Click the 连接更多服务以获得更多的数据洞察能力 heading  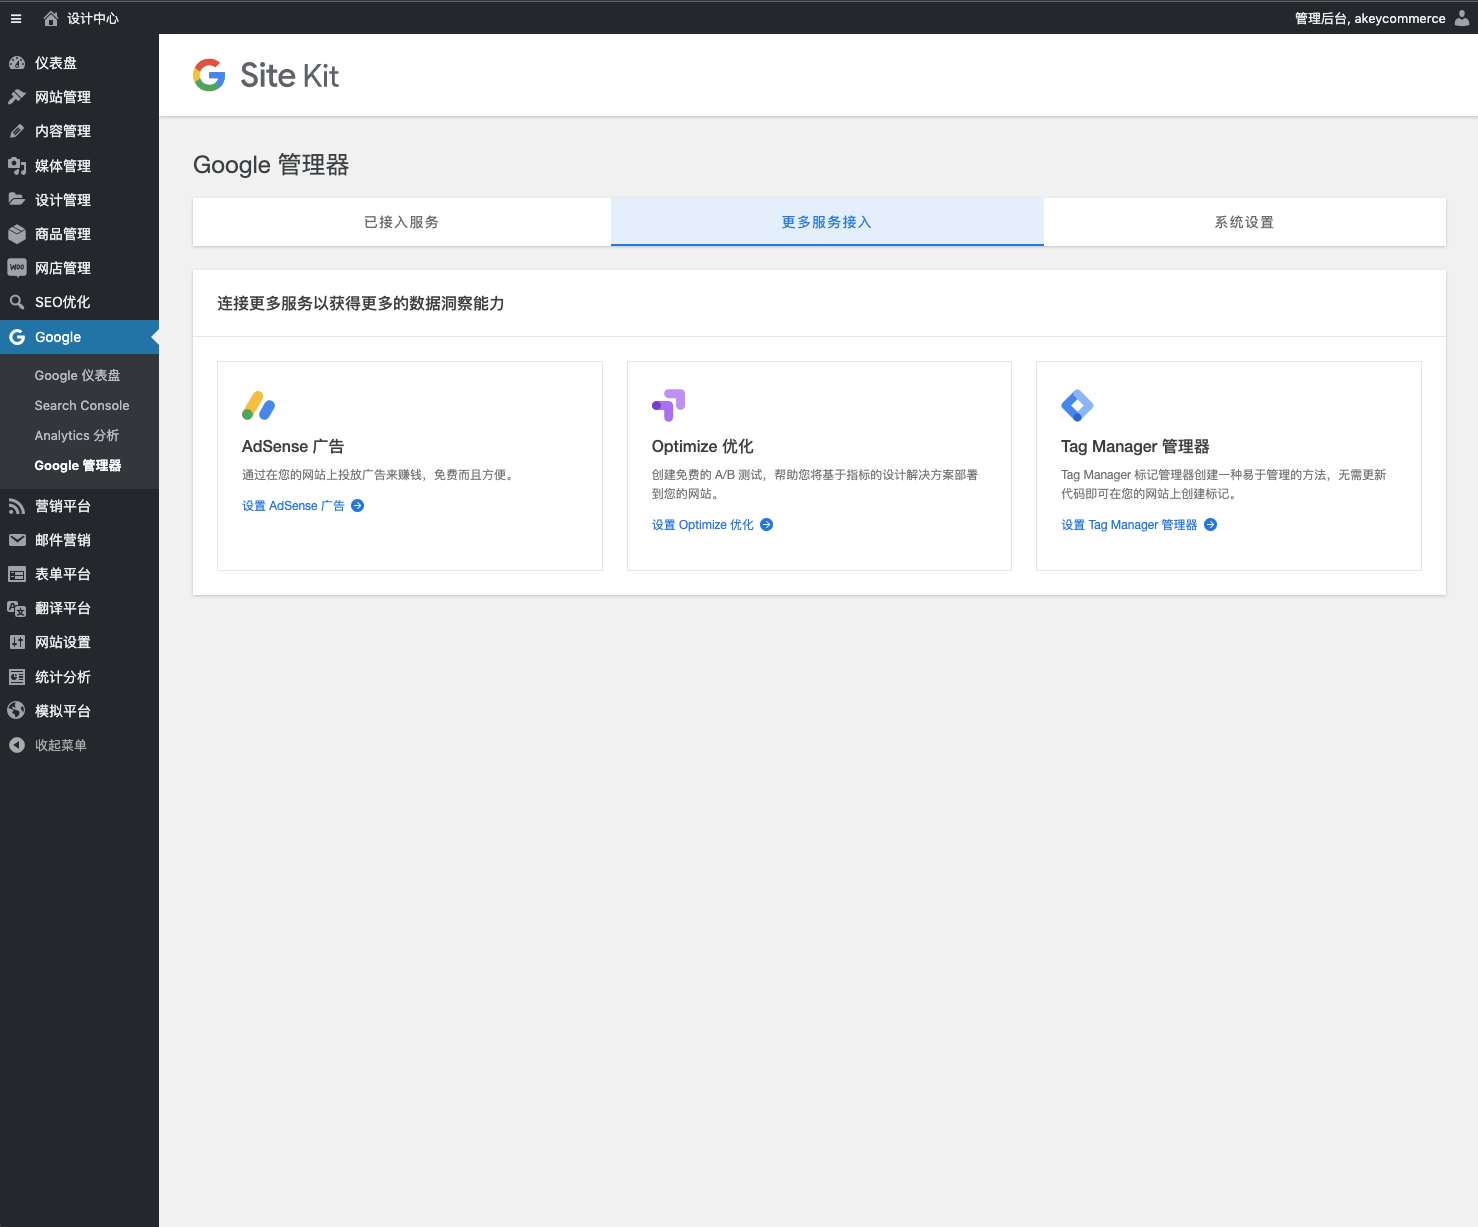point(361,303)
